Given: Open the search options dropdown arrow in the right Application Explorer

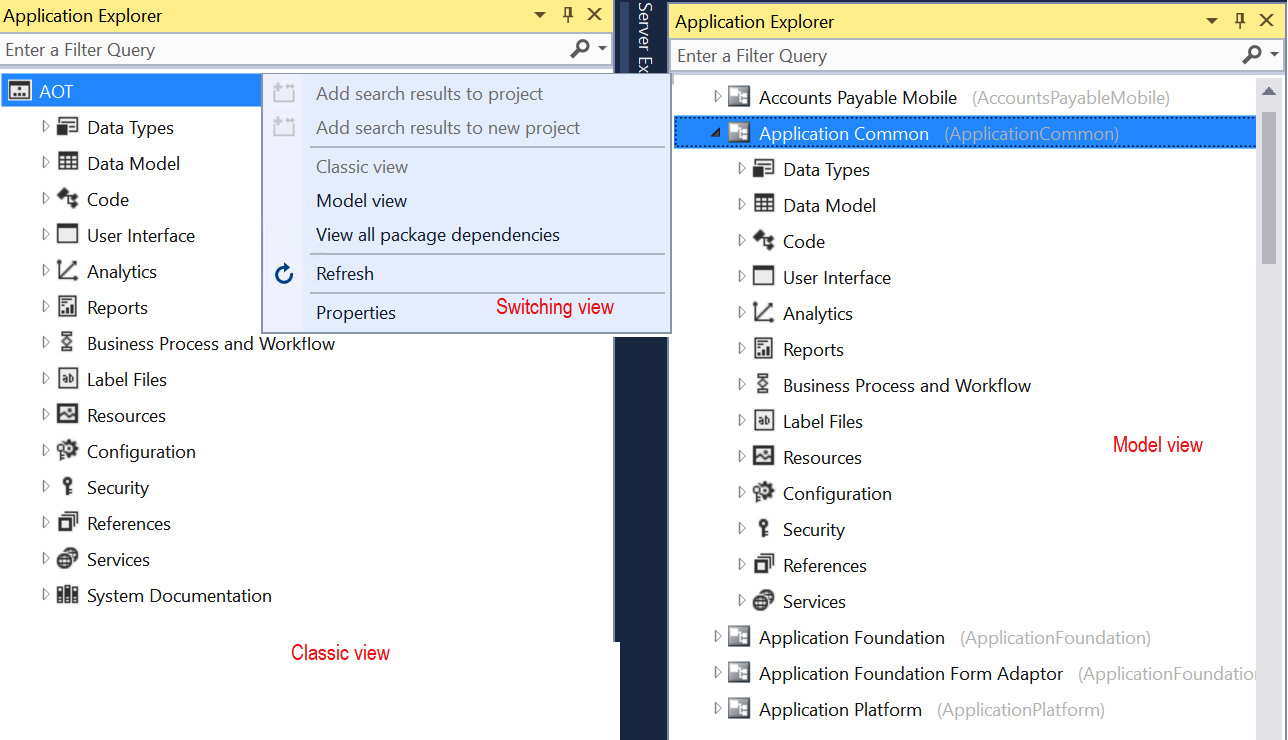Looking at the screenshot, I should (x=1274, y=56).
